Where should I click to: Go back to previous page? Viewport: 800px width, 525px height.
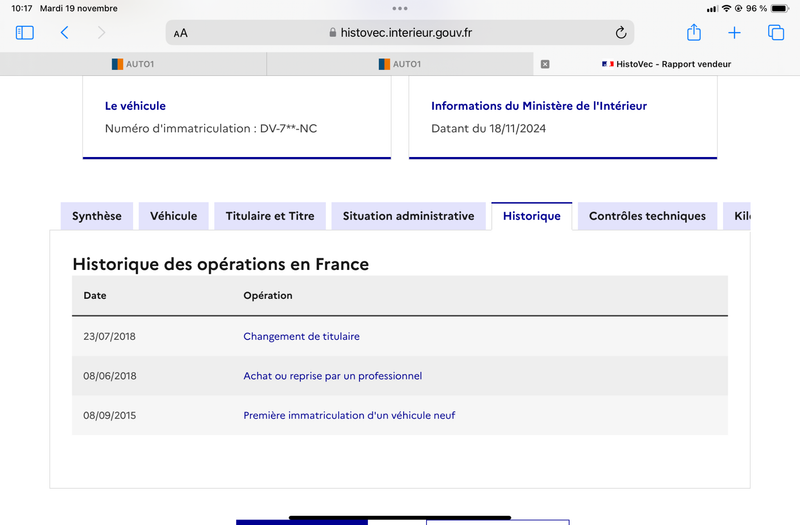(64, 33)
